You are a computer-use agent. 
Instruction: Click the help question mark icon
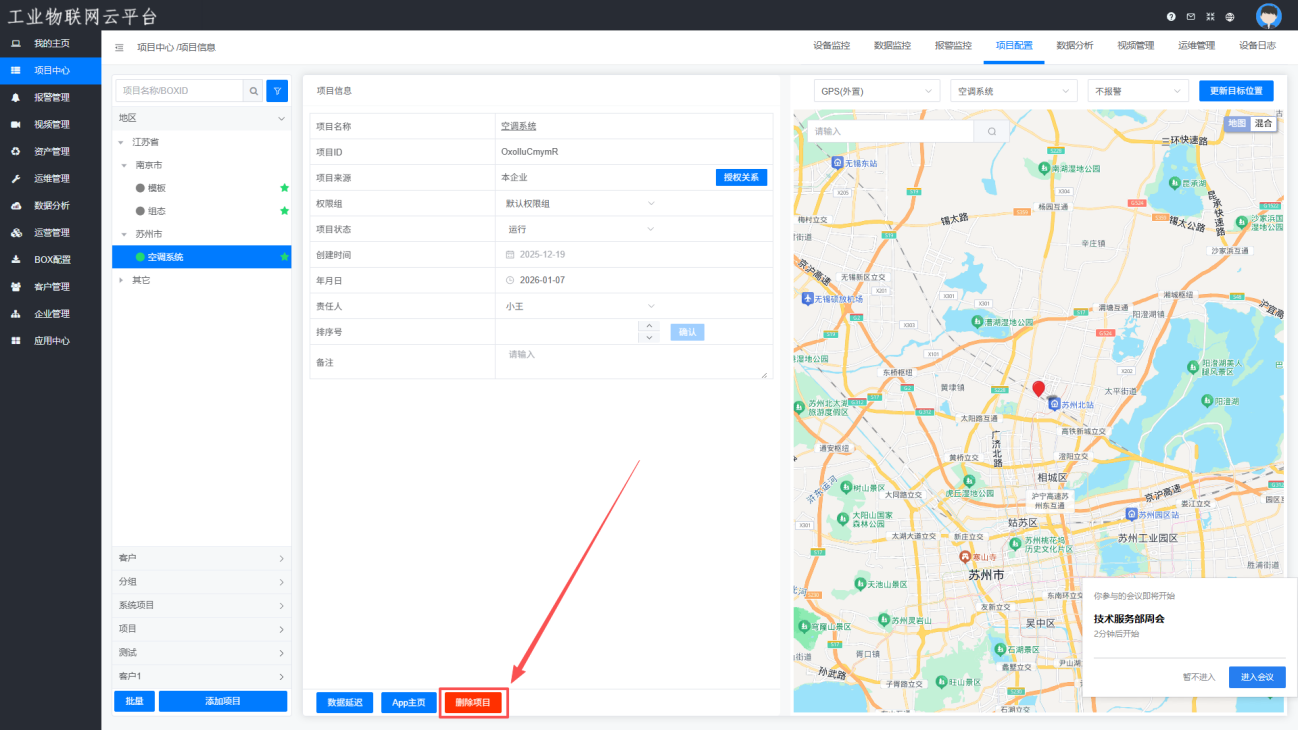[x=1171, y=17]
